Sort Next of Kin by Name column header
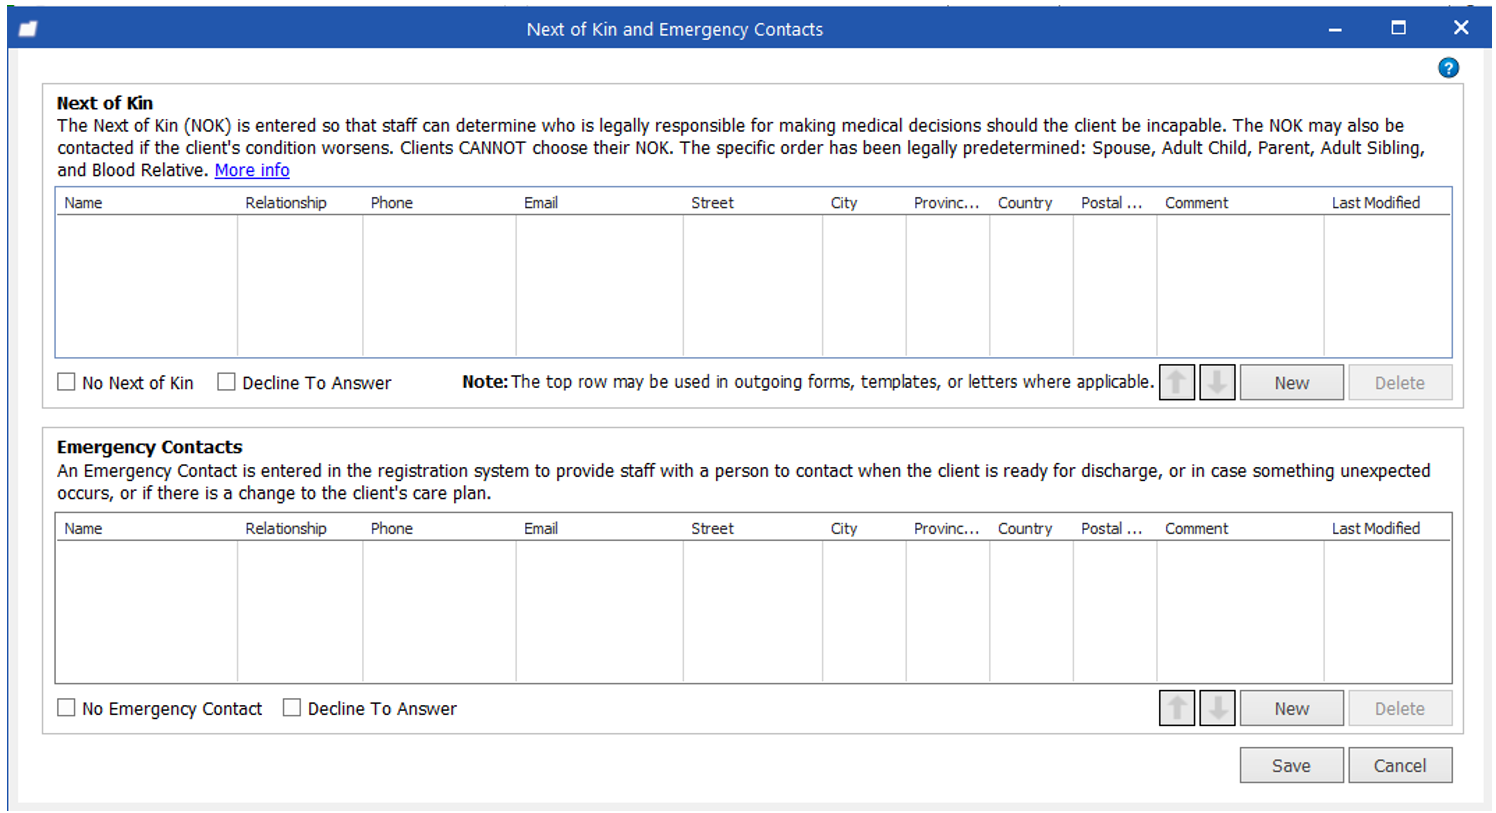The width and height of the screenshot is (1496, 813). tap(84, 202)
